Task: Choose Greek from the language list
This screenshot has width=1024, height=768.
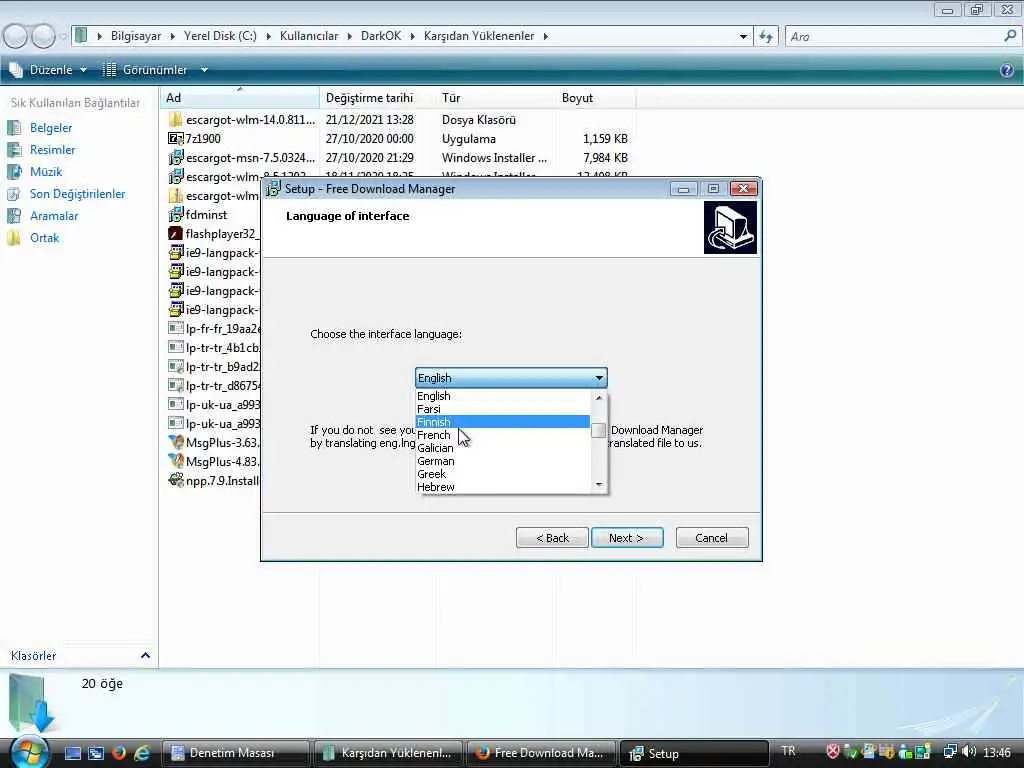Action: coord(502,474)
